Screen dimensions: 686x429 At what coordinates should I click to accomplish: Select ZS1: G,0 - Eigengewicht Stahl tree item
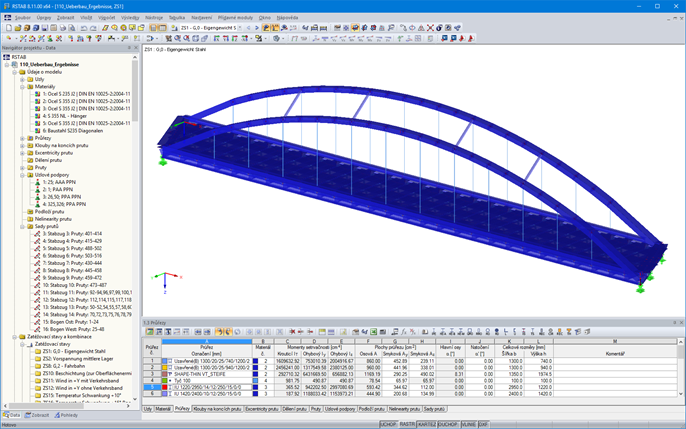point(74,351)
